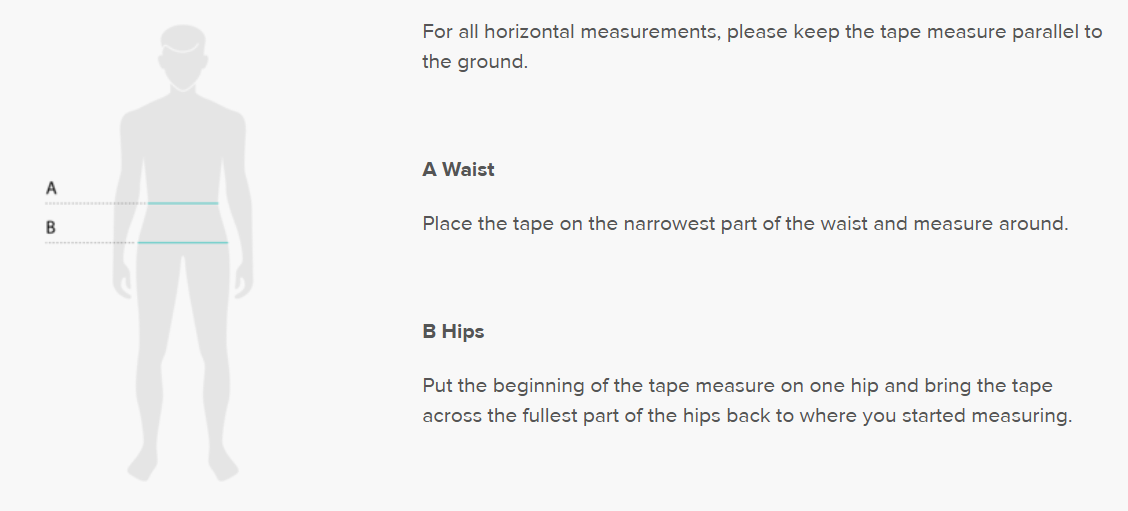The image size is (1128, 511).
Task: Click the letter B label beside the figure
Action: tap(51, 228)
